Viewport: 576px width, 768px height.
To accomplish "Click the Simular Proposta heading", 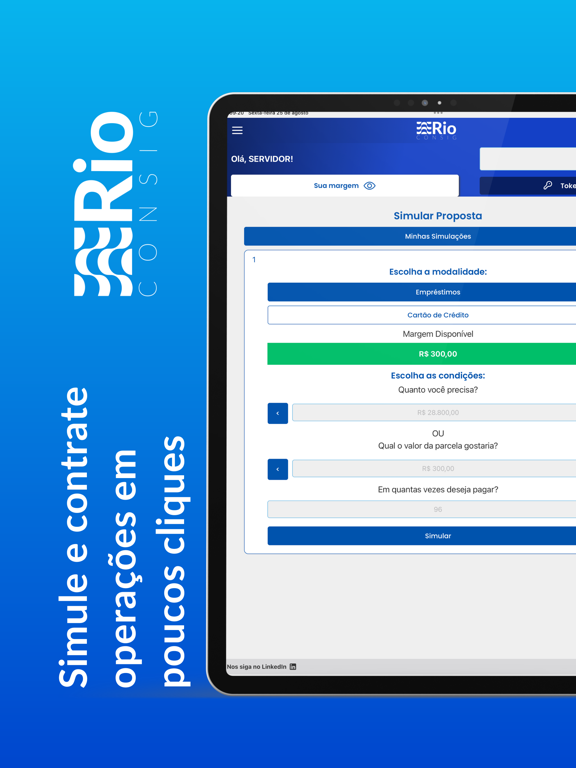I will click(x=438, y=216).
